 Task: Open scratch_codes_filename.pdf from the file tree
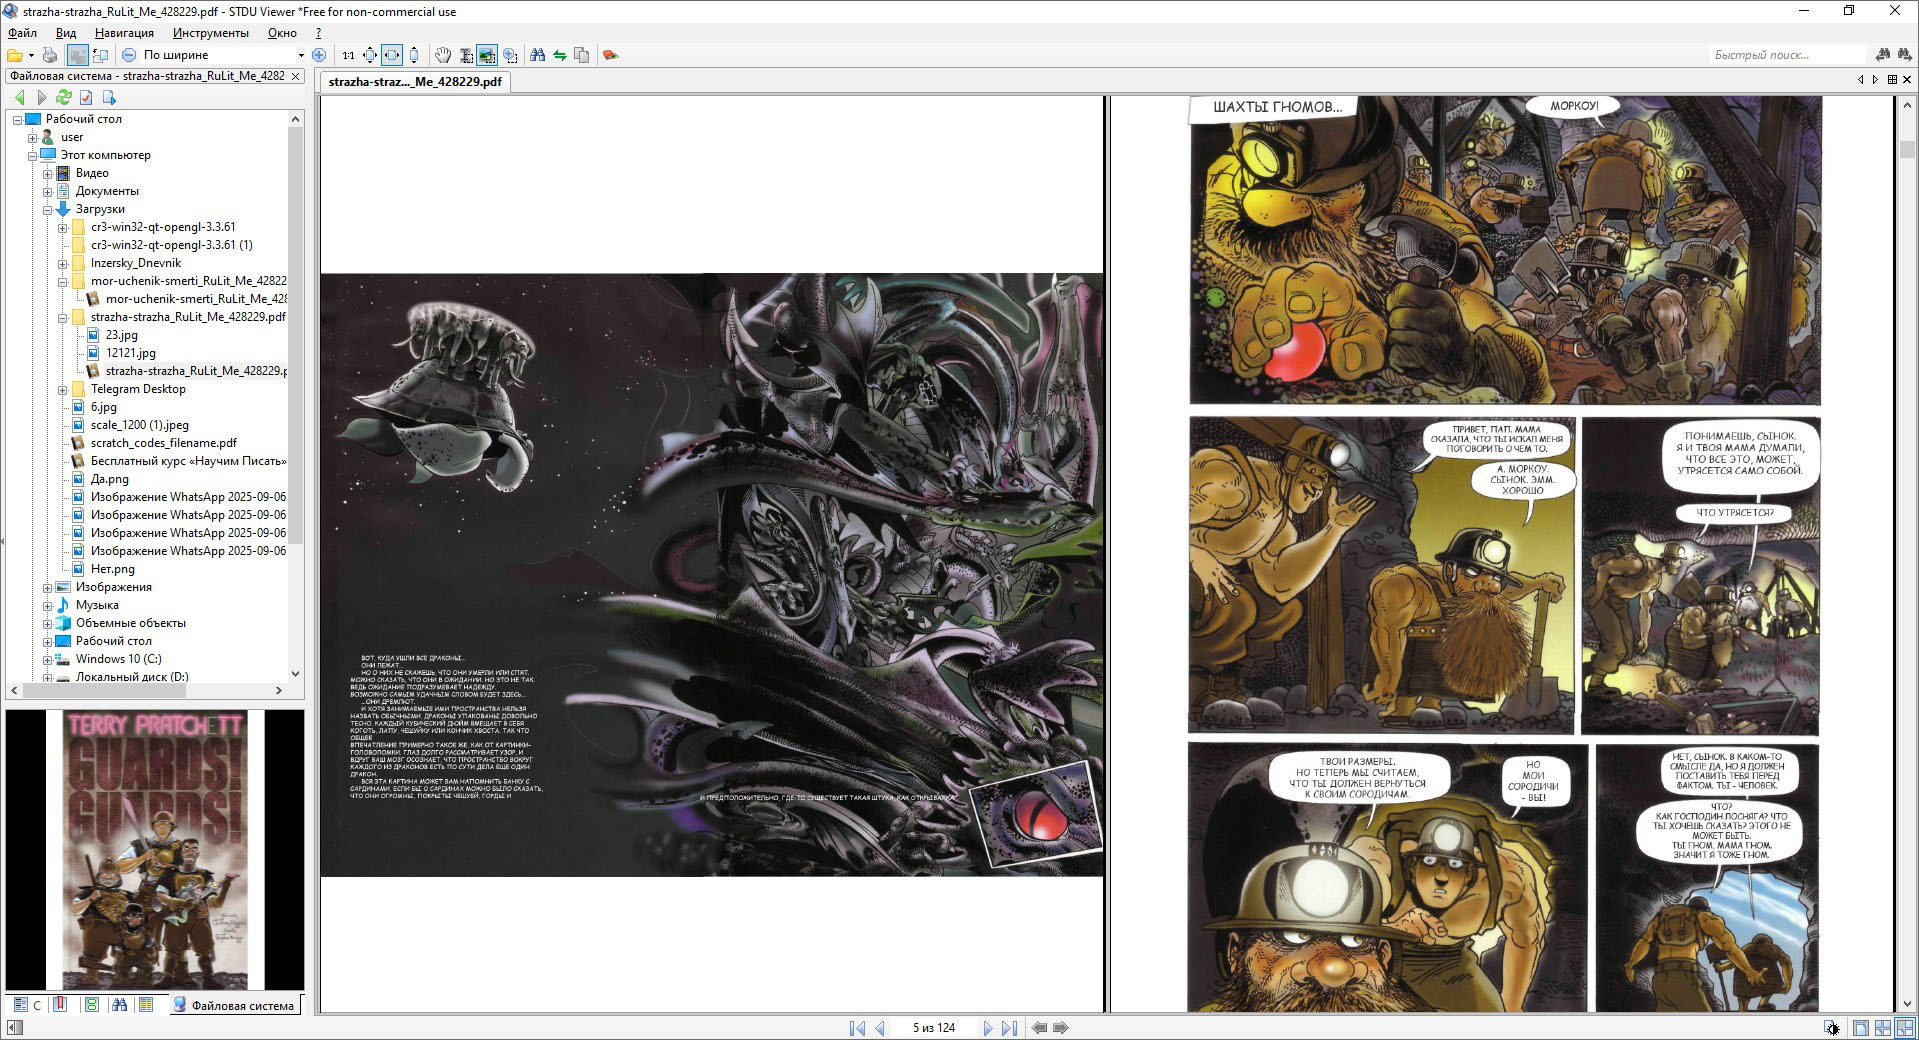(163, 443)
